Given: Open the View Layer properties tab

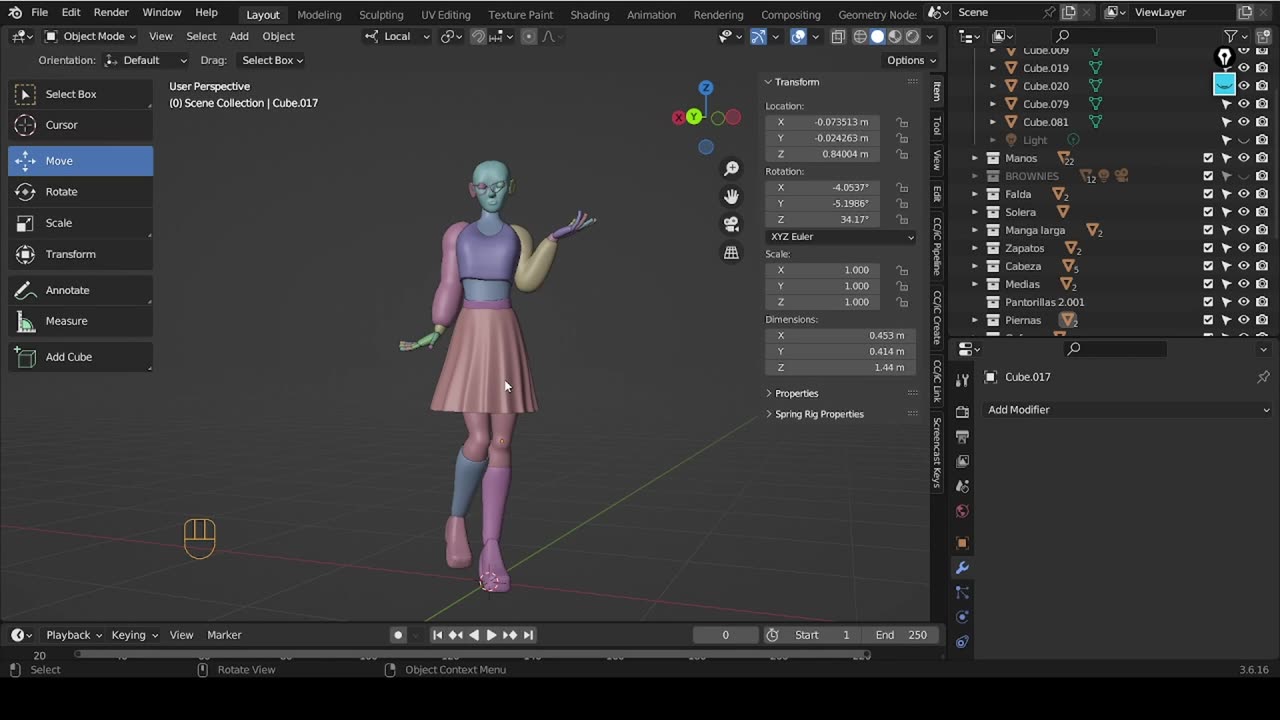Looking at the screenshot, I should tap(962, 461).
